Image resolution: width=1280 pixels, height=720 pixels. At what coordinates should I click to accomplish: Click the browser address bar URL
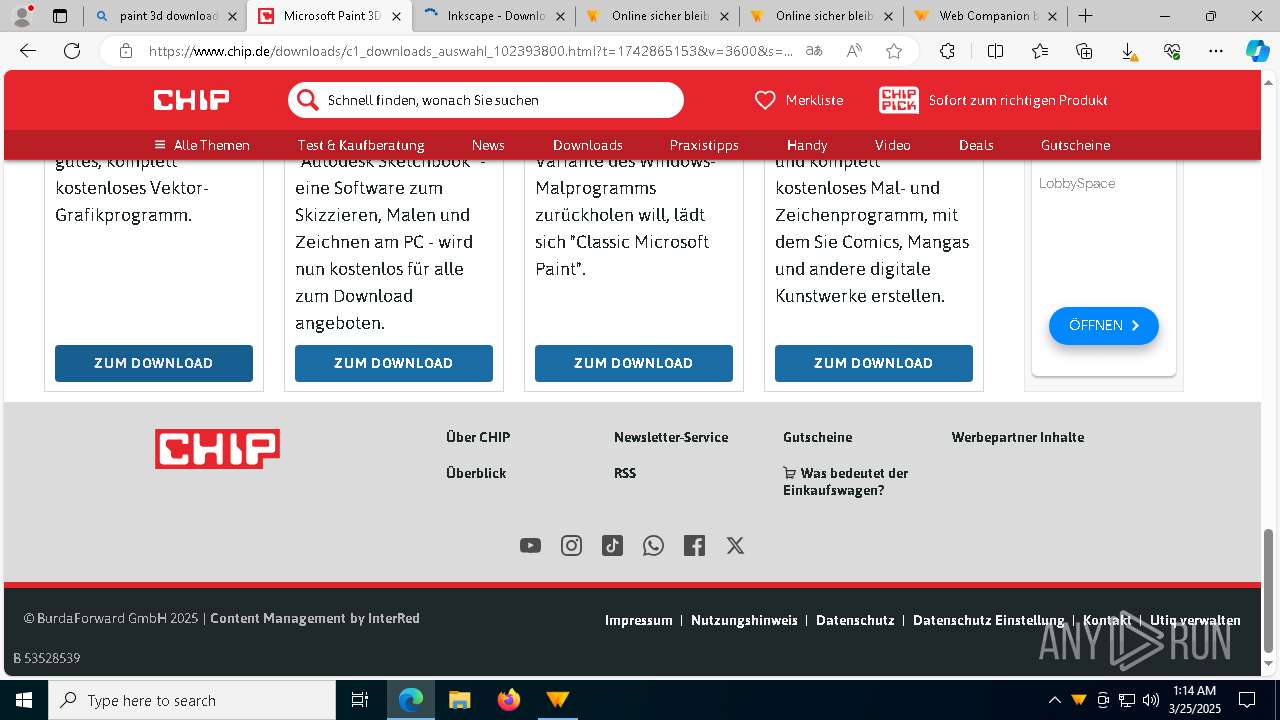(470, 51)
